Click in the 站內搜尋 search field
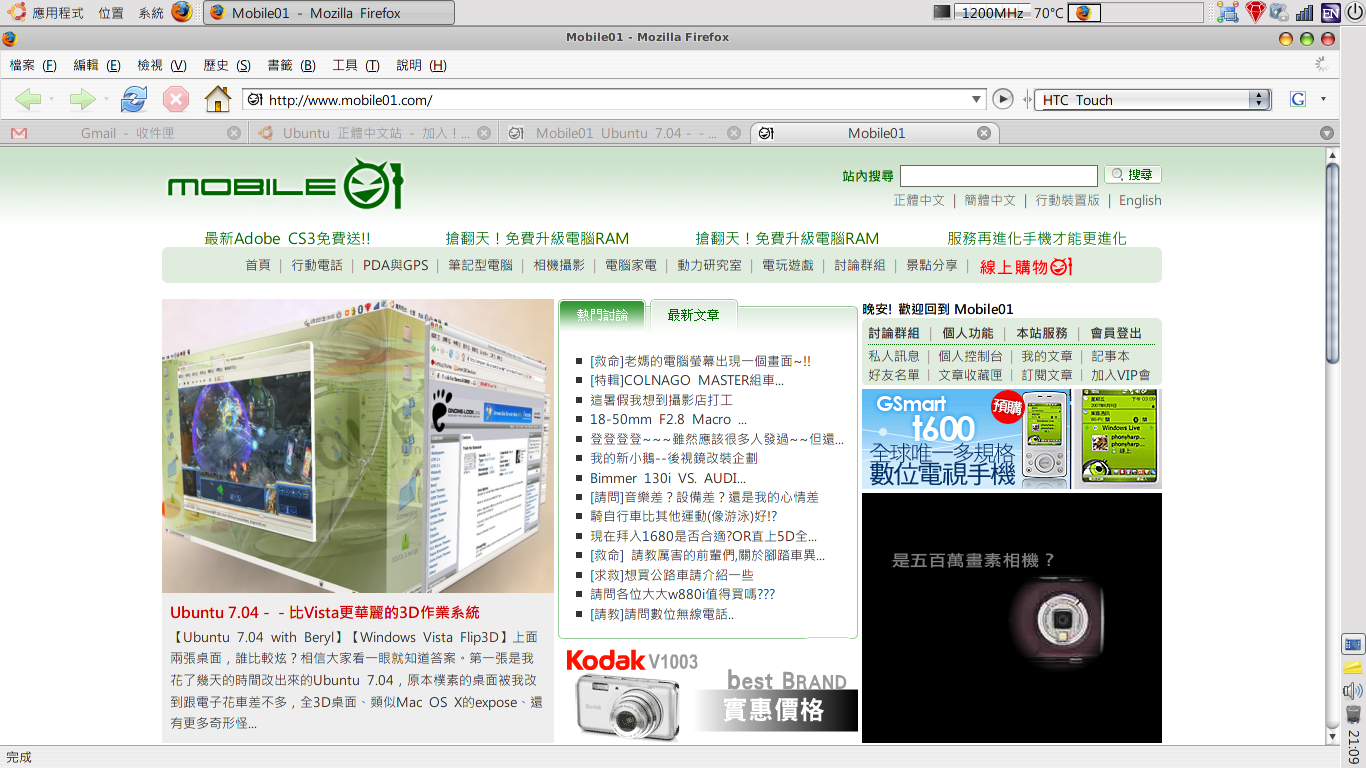This screenshot has width=1366, height=768. 998,176
